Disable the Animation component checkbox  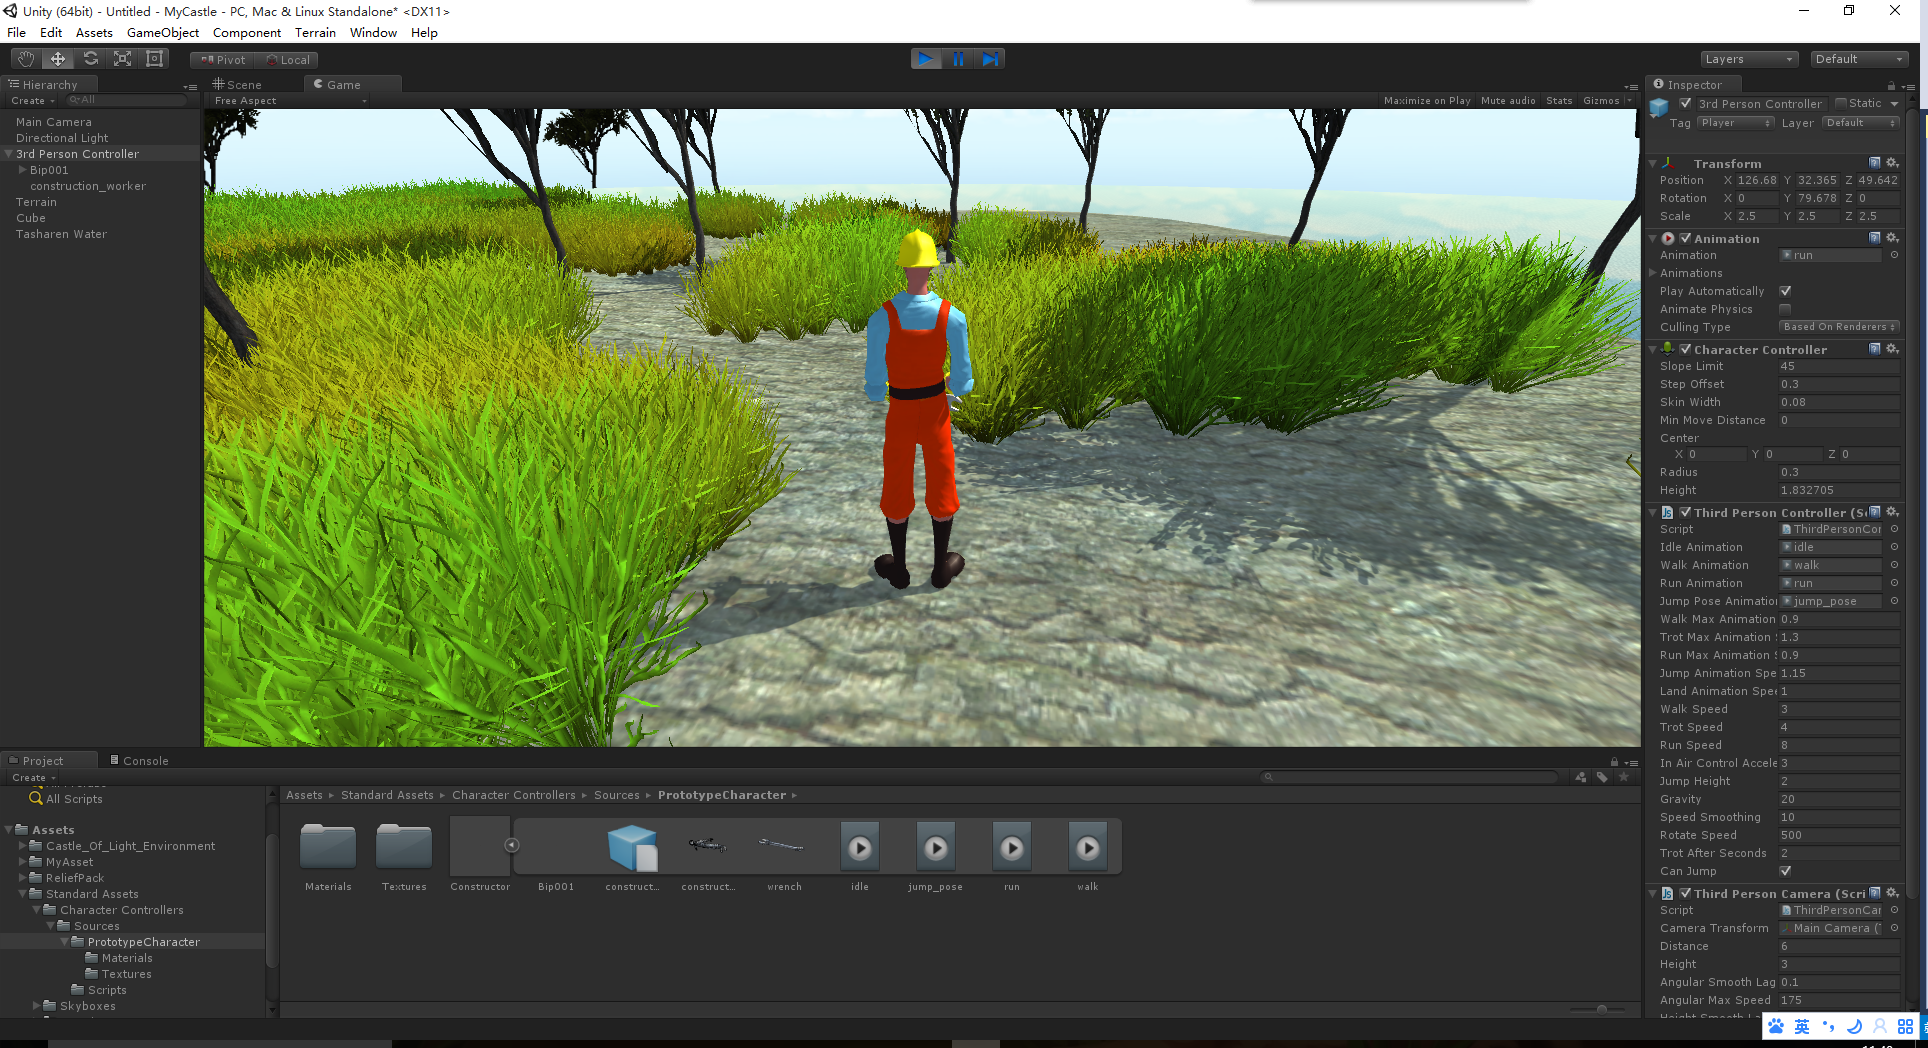pos(1686,238)
